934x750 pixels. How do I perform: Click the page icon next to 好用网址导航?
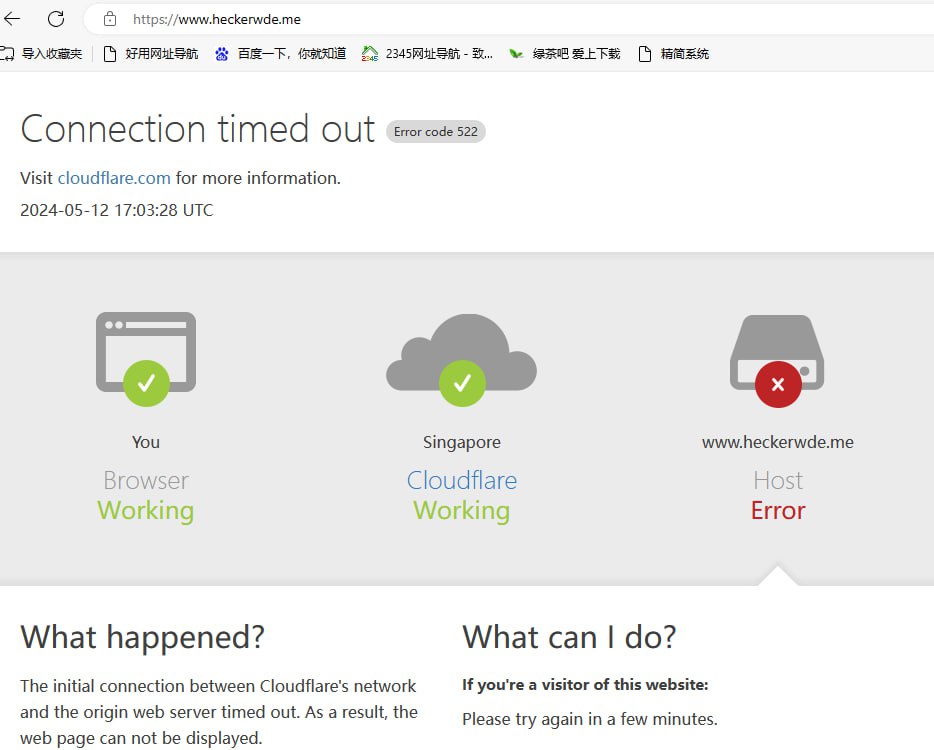tap(110, 54)
